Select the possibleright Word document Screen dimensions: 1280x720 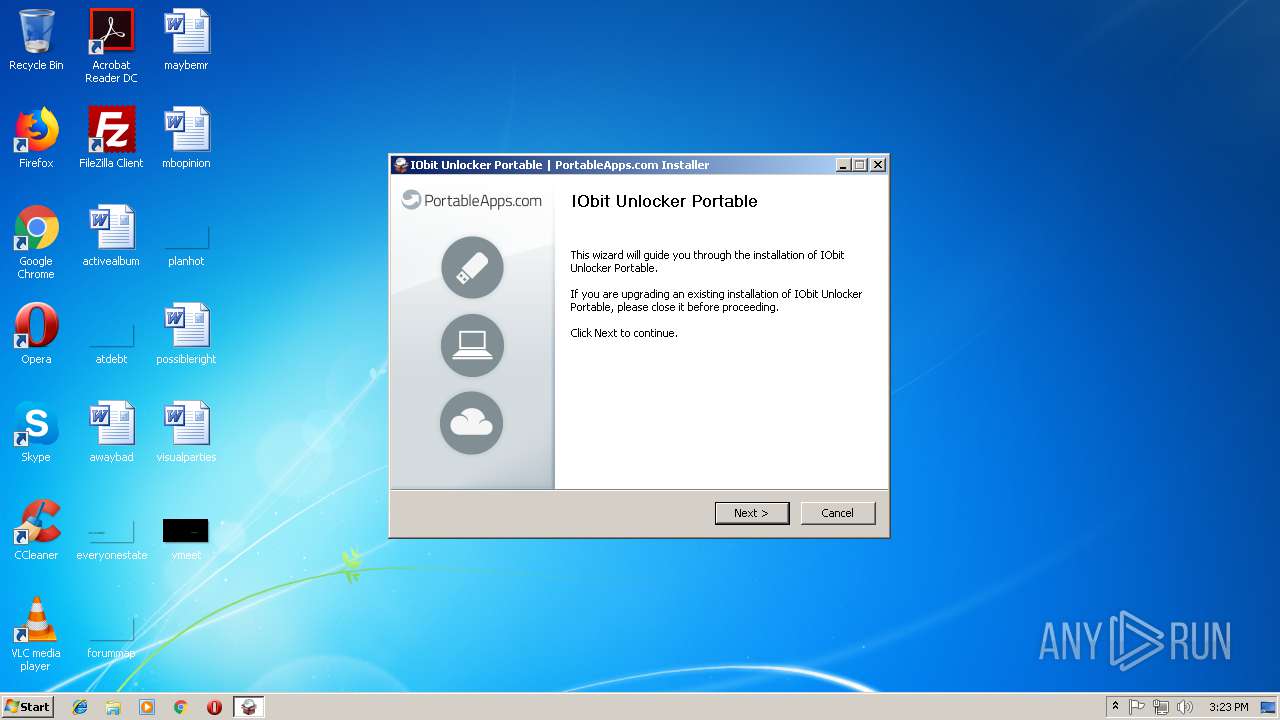click(x=186, y=334)
